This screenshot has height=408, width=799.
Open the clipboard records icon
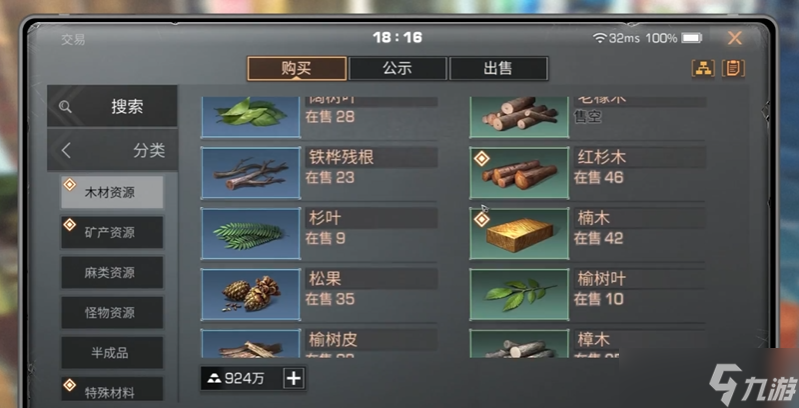tap(733, 68)
